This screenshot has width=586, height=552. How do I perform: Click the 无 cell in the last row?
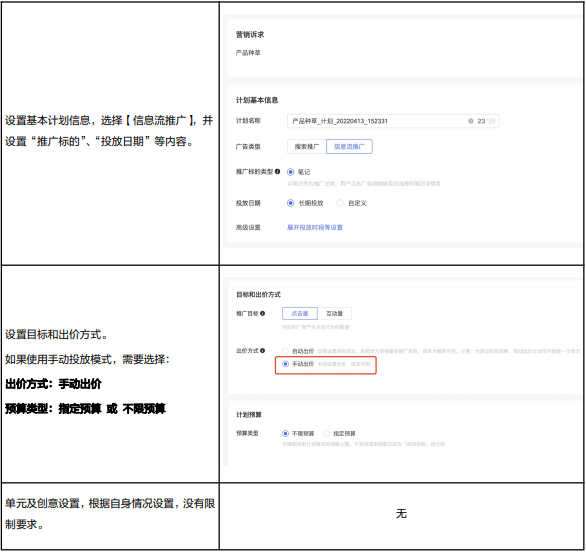click(x=401, y=514)
